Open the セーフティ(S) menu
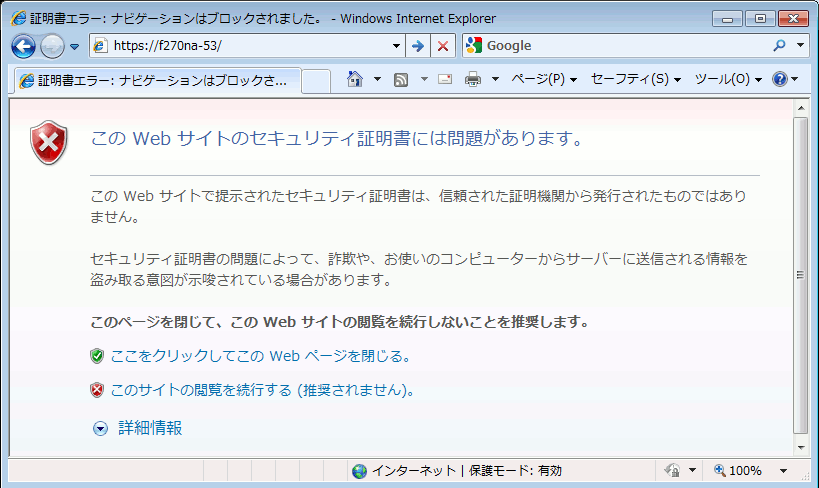Viewport: 819px width, 488px height. point(635,79)
